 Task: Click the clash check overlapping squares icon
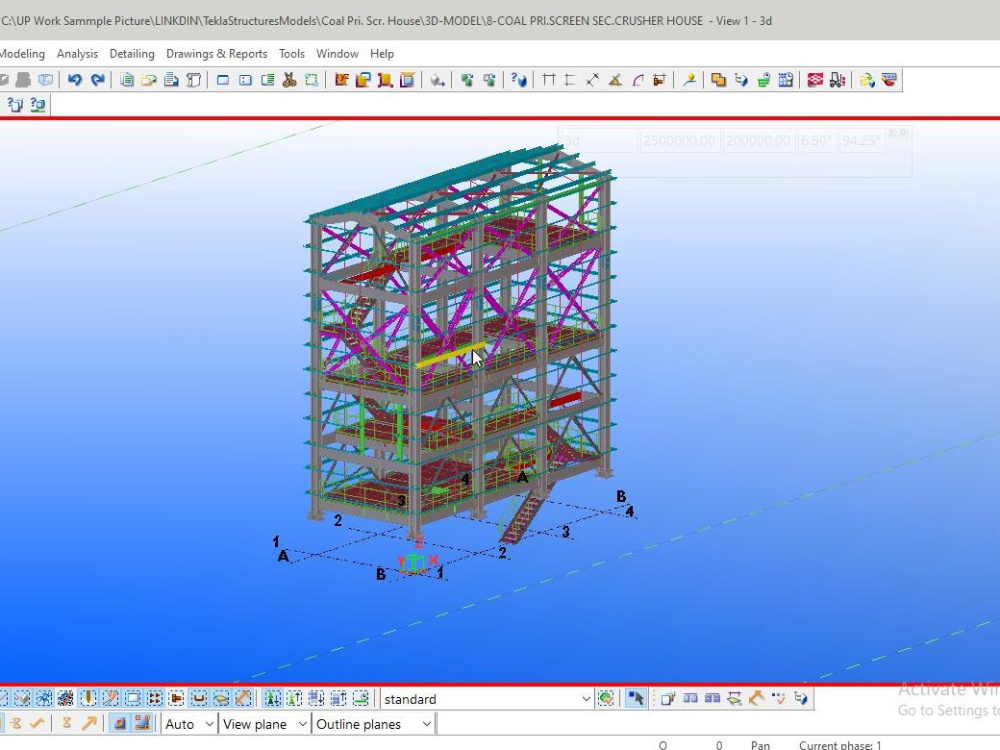[718, 80]
